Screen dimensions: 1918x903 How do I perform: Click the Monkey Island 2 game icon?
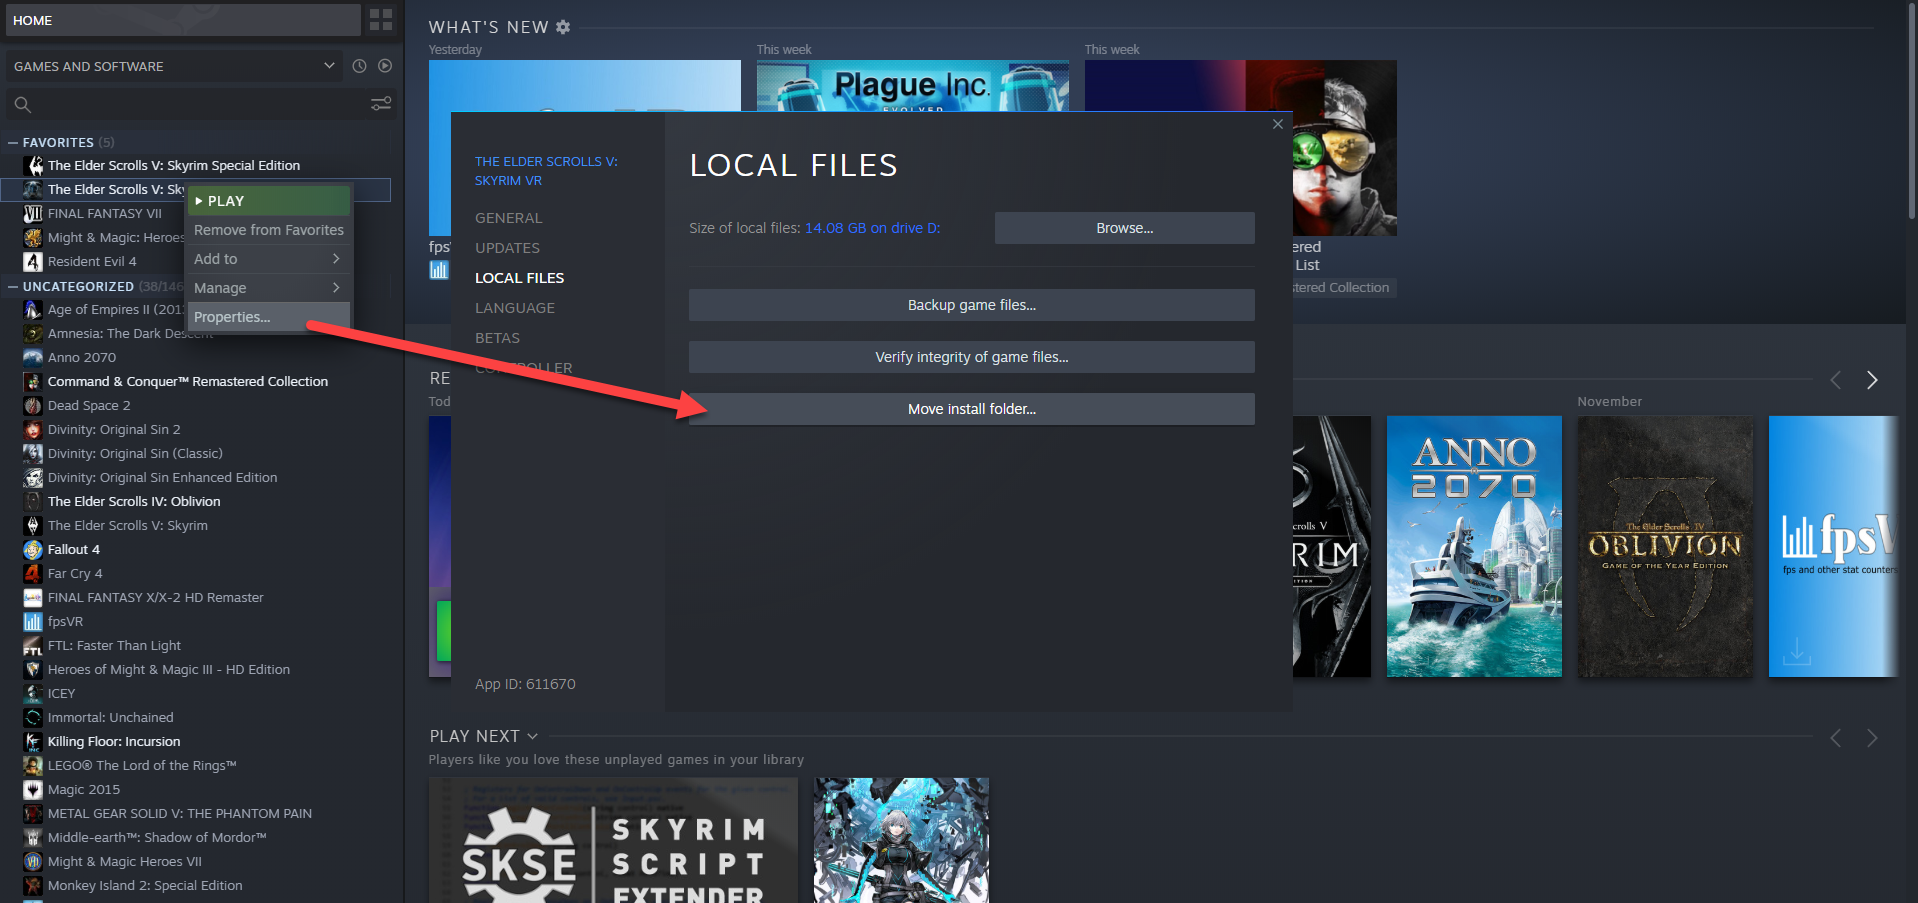point(33,885)
